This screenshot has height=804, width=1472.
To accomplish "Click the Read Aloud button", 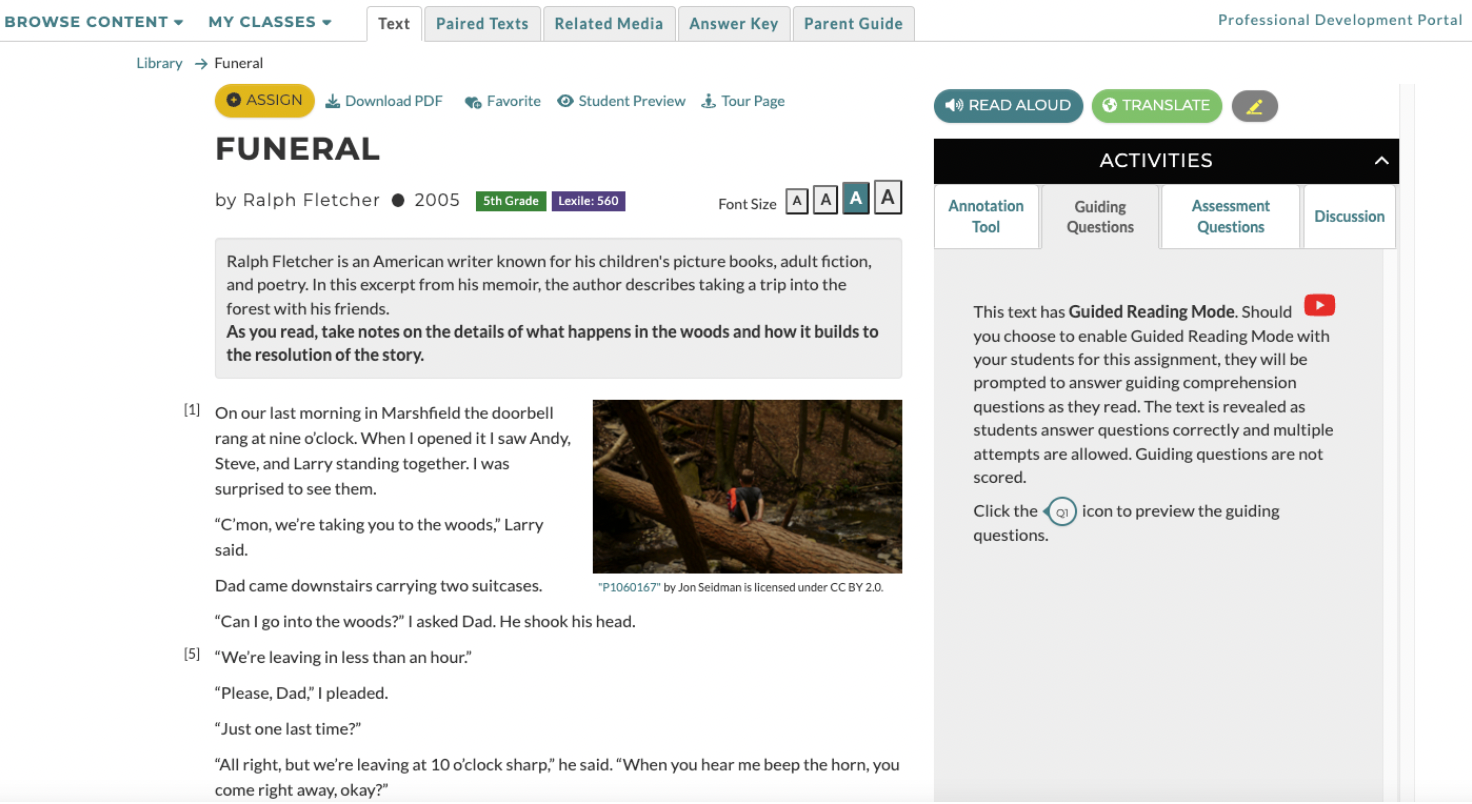I will (1008, 106).
